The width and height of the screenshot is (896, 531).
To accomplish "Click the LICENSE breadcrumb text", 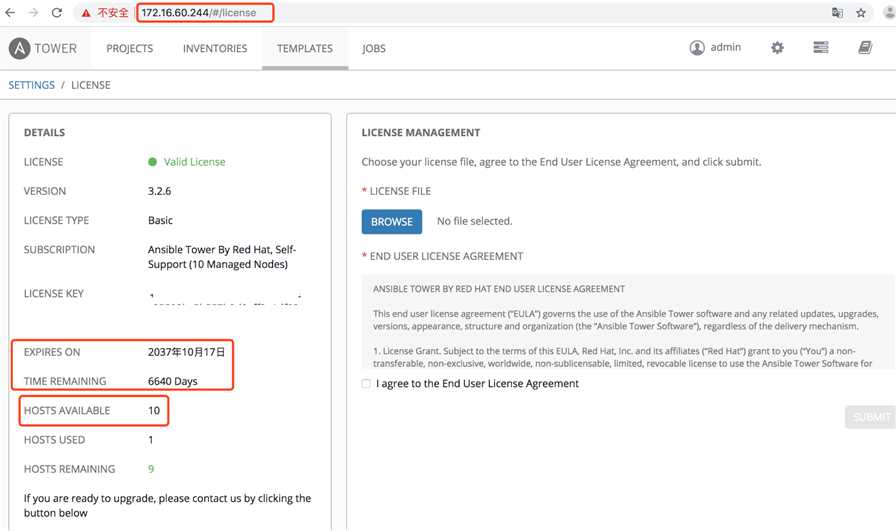I will [x=91, y=85].
